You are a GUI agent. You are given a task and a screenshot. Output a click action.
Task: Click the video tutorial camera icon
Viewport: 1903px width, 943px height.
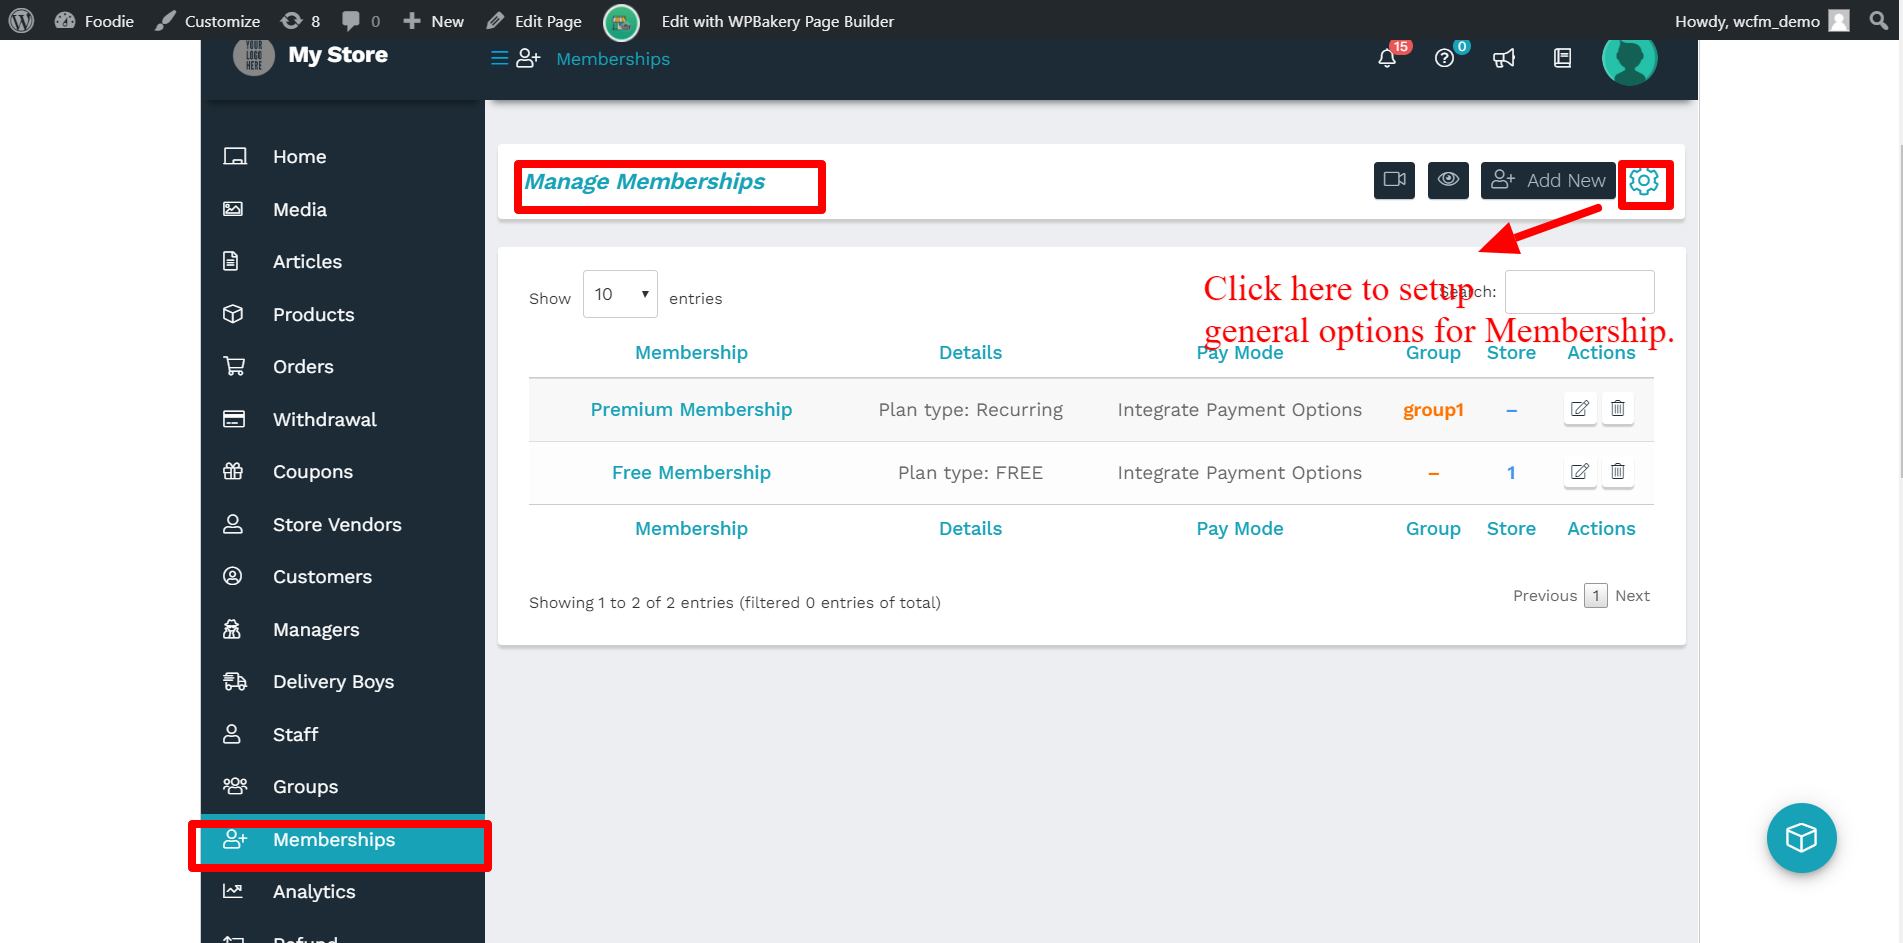click(1394, 180)
